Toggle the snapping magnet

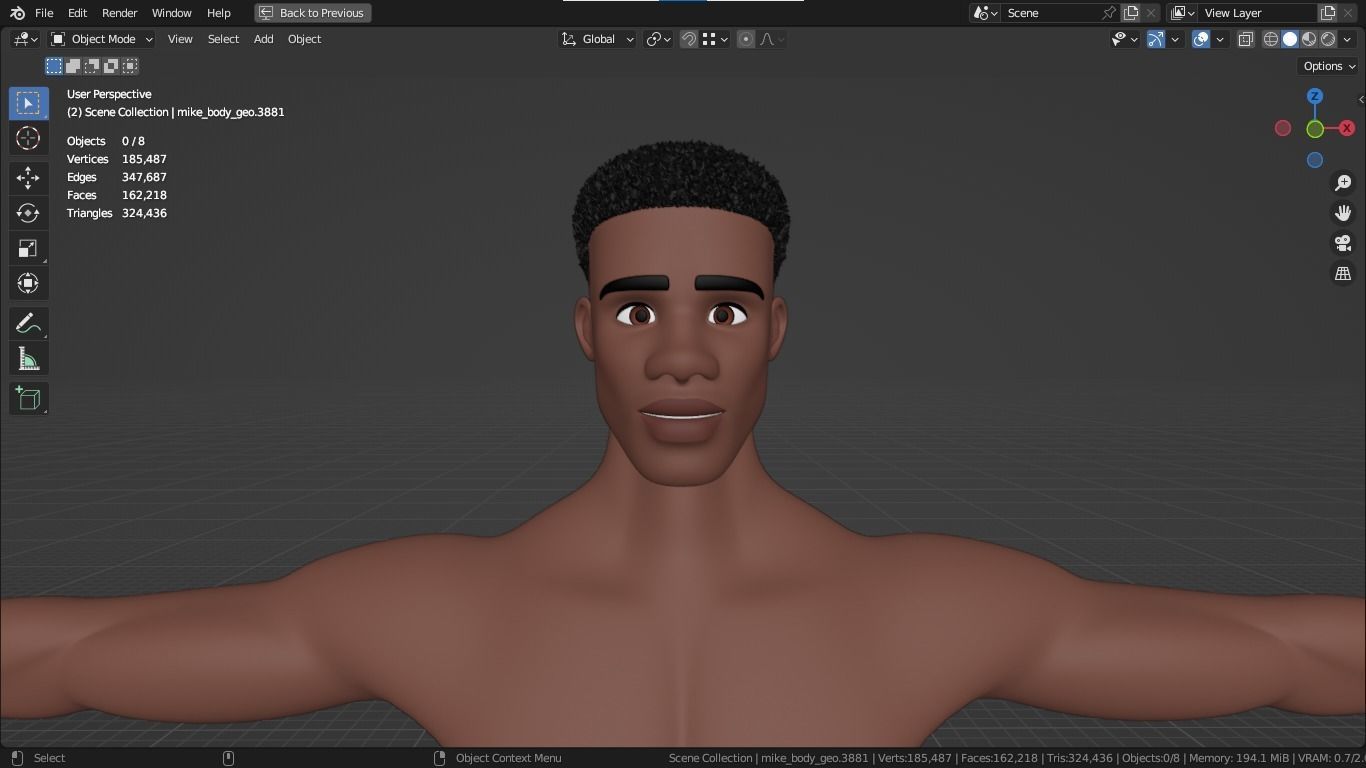point(689,39)
